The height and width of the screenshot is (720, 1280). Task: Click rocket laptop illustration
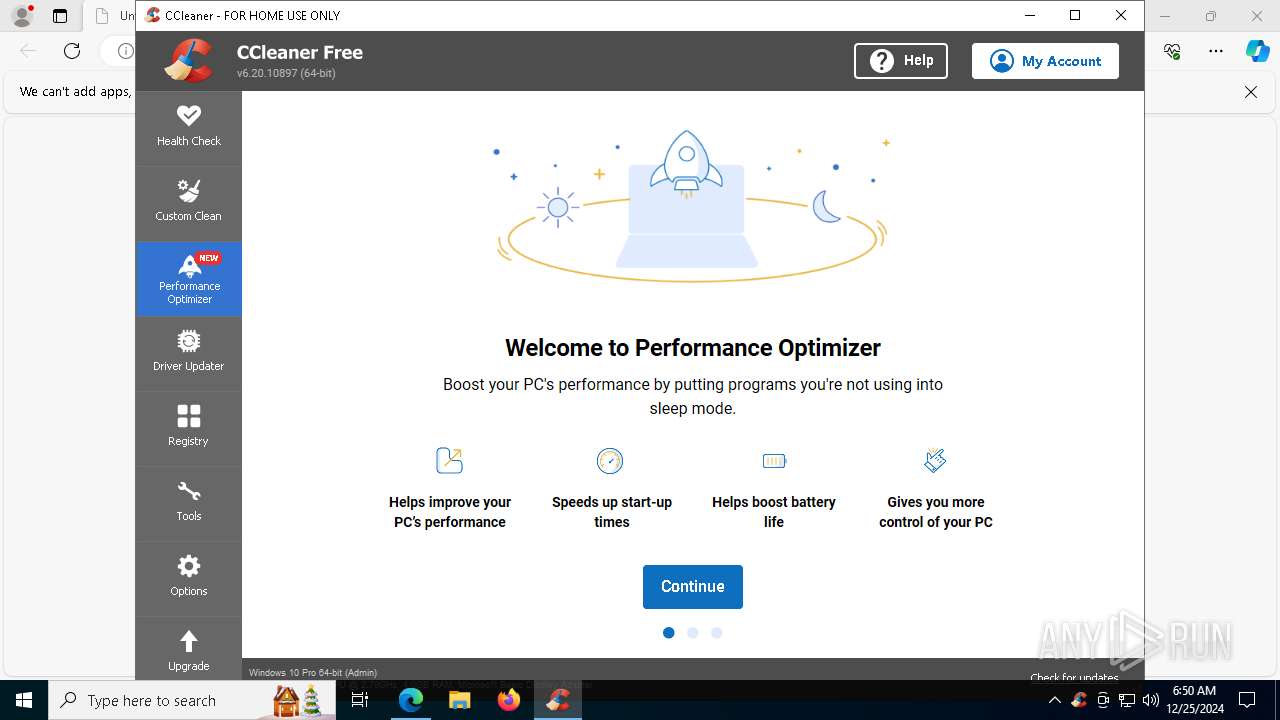(x=692, y=205)
